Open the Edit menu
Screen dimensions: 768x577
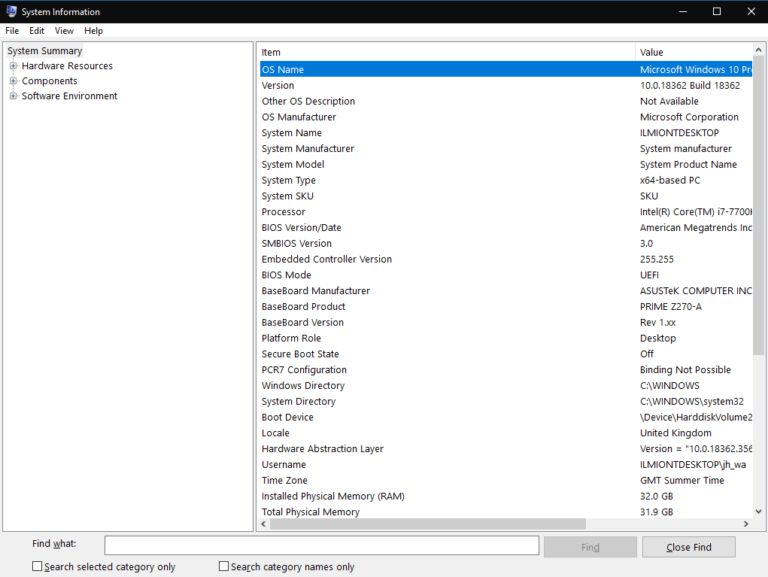[x=36, y=31]
